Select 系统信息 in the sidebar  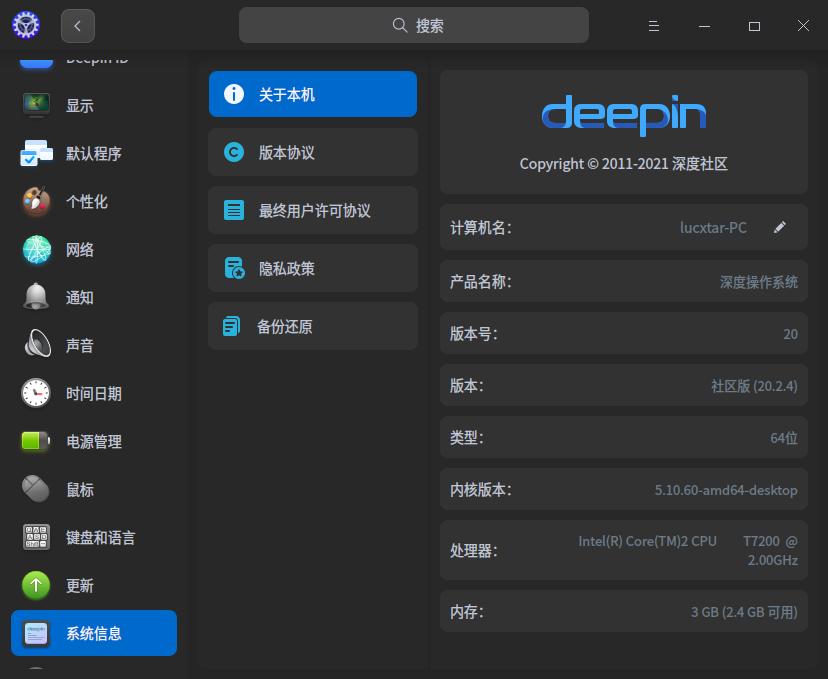pyautogui.click(x=93, y=633)
